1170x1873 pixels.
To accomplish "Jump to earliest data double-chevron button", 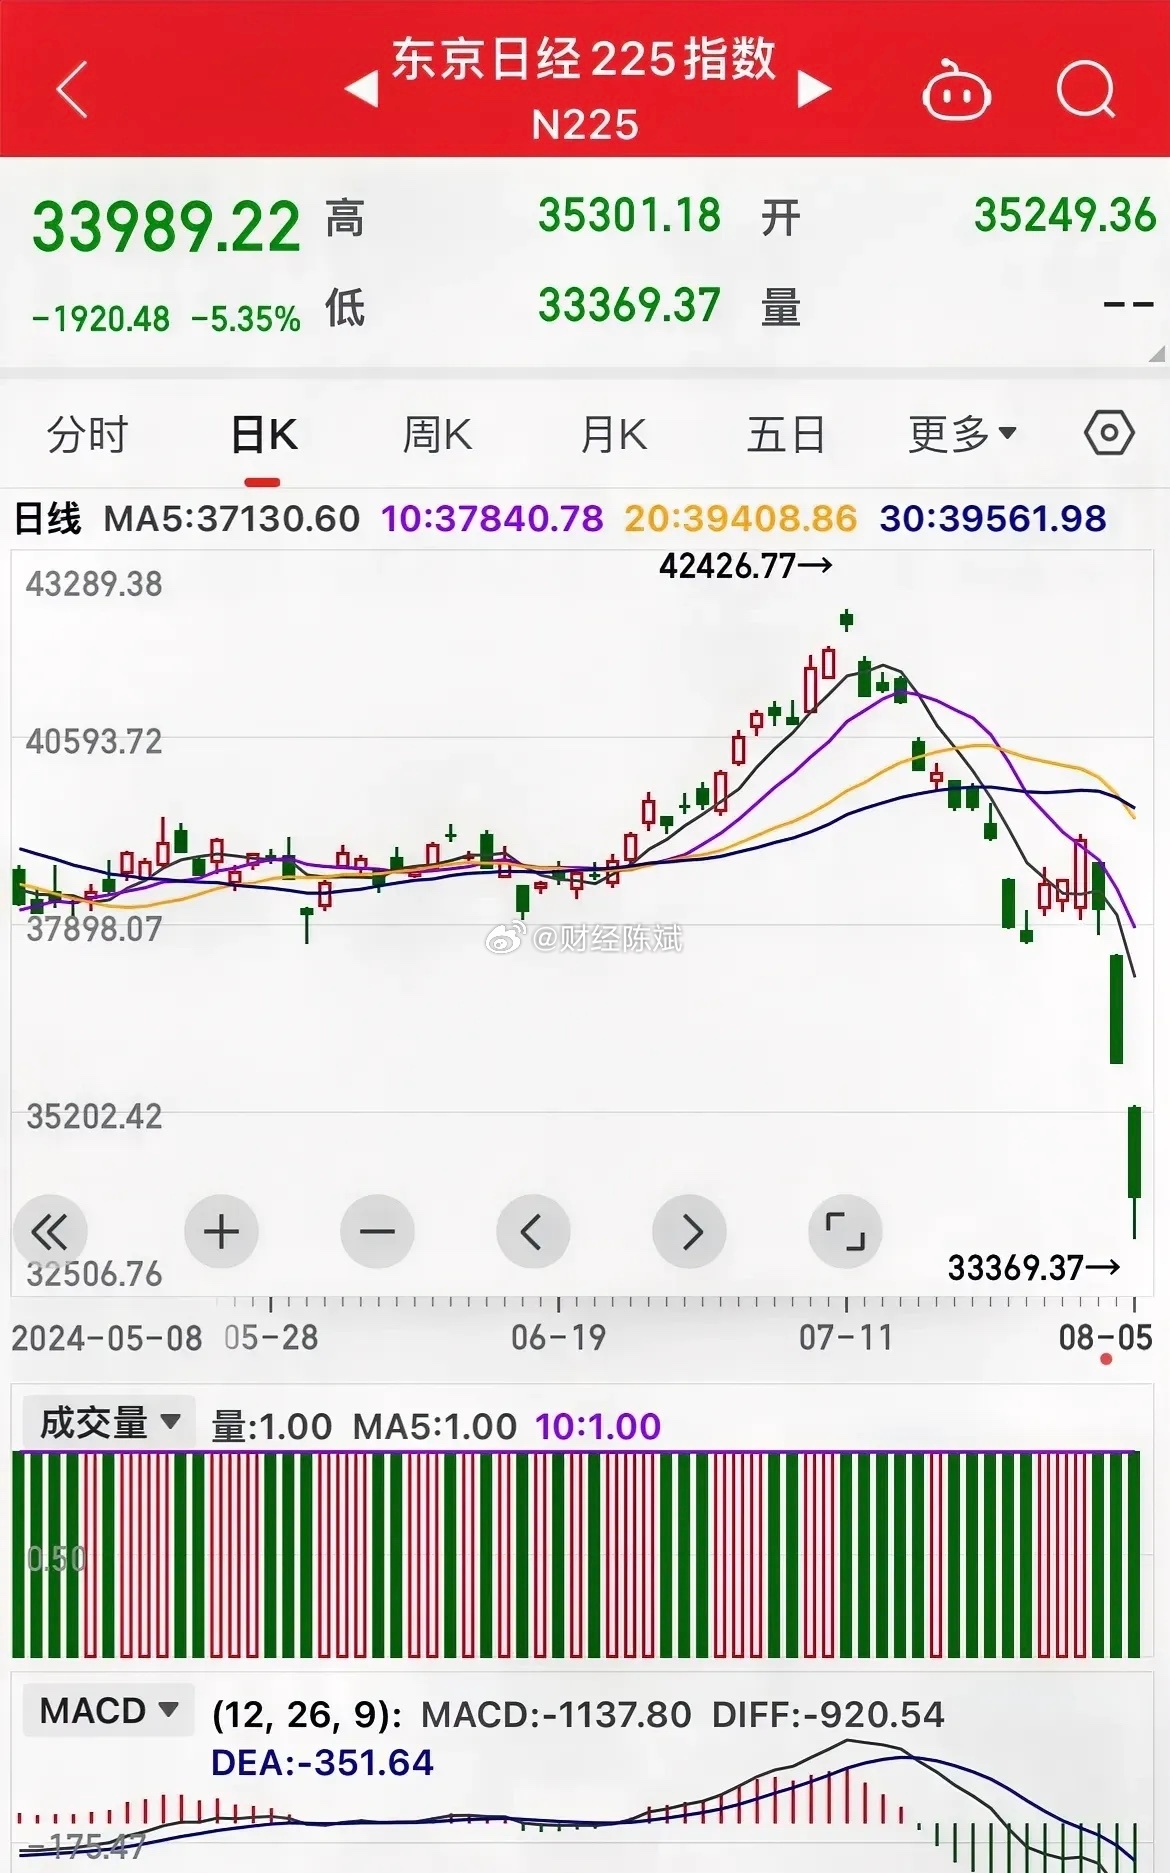I will pyautogui.click(x=50, y=1231).
